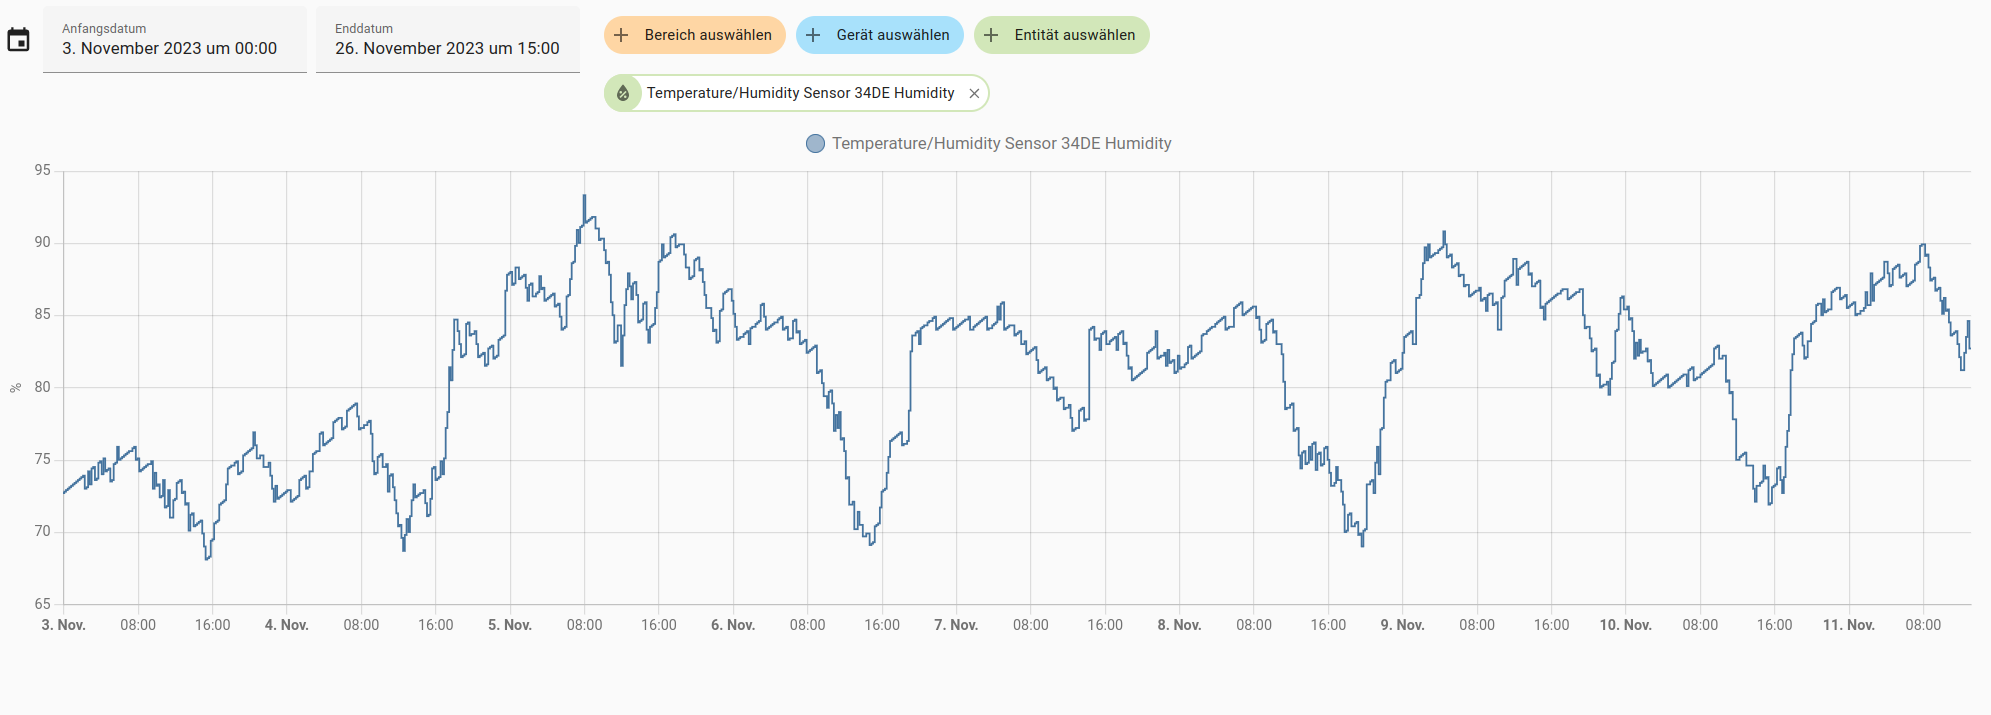Click the Temperature/Humidity Sensor 34DE Humidity chip label
Image resolution: width=1991 pixels, height=715 pixels.
click(x=800, y=93)
